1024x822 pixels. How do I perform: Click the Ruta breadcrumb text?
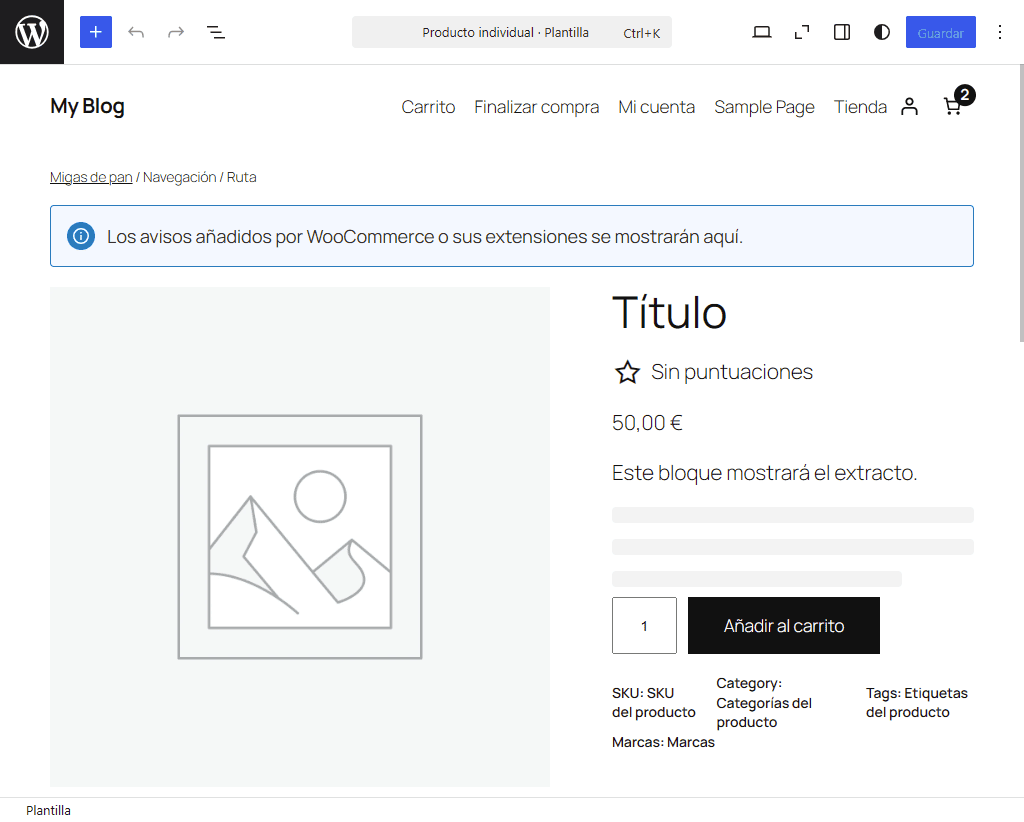tap(242, 178)
